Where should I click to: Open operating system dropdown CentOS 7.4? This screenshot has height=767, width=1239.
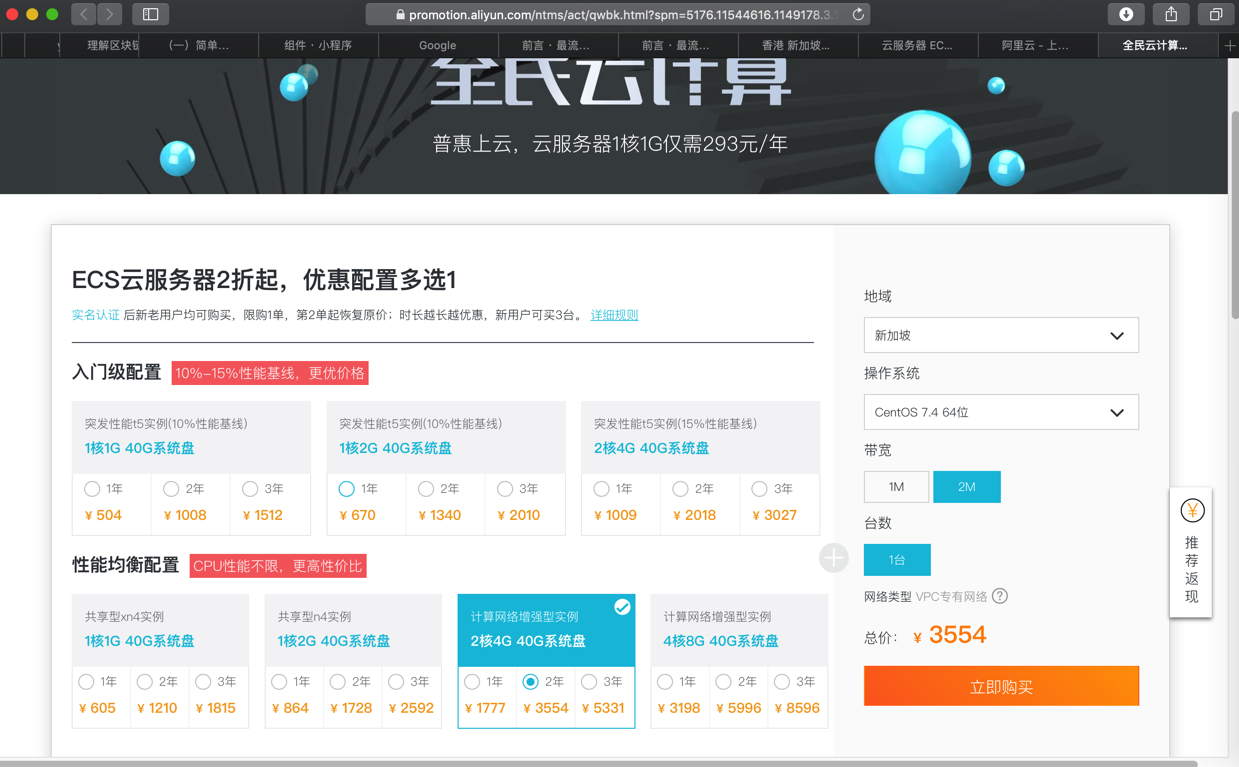(x=1001, y=412)
